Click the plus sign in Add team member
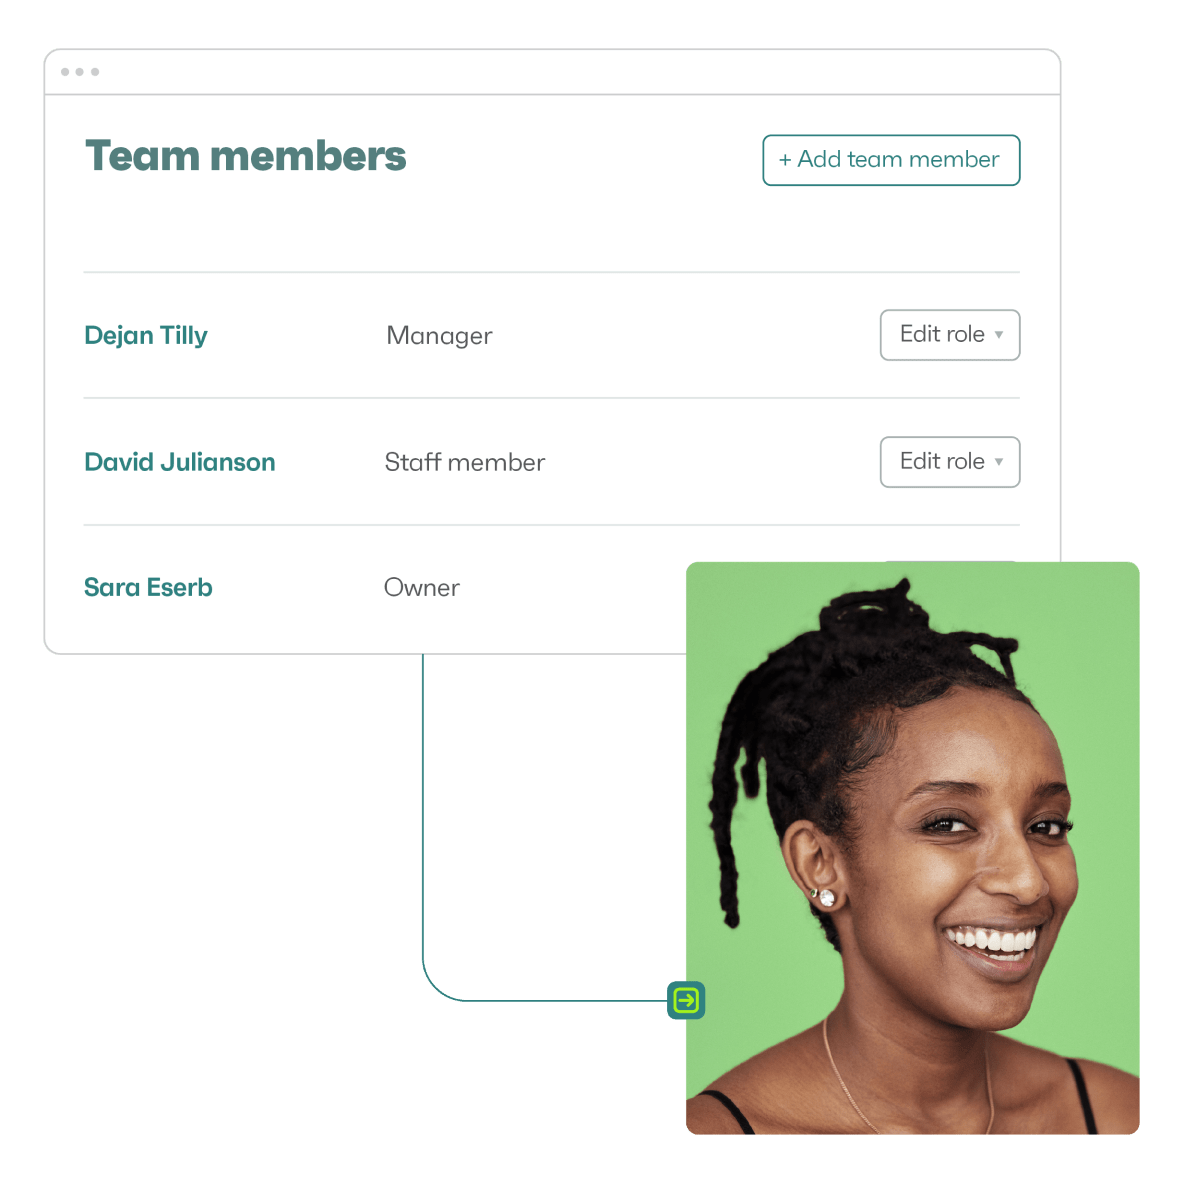The height and width of the screenshot is (1184, 1184). (785, 160)
